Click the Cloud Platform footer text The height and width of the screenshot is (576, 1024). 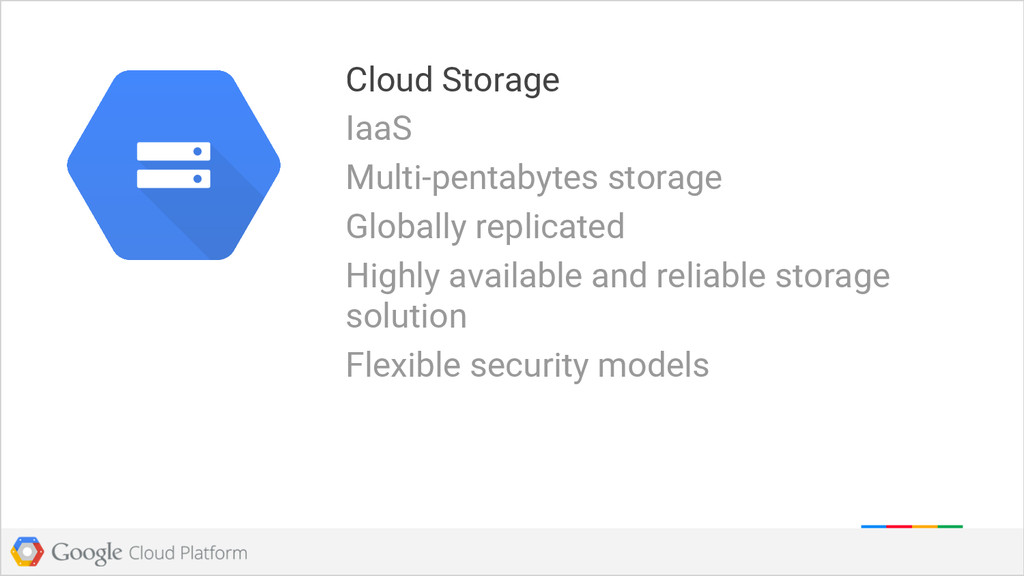coord(188,553)
